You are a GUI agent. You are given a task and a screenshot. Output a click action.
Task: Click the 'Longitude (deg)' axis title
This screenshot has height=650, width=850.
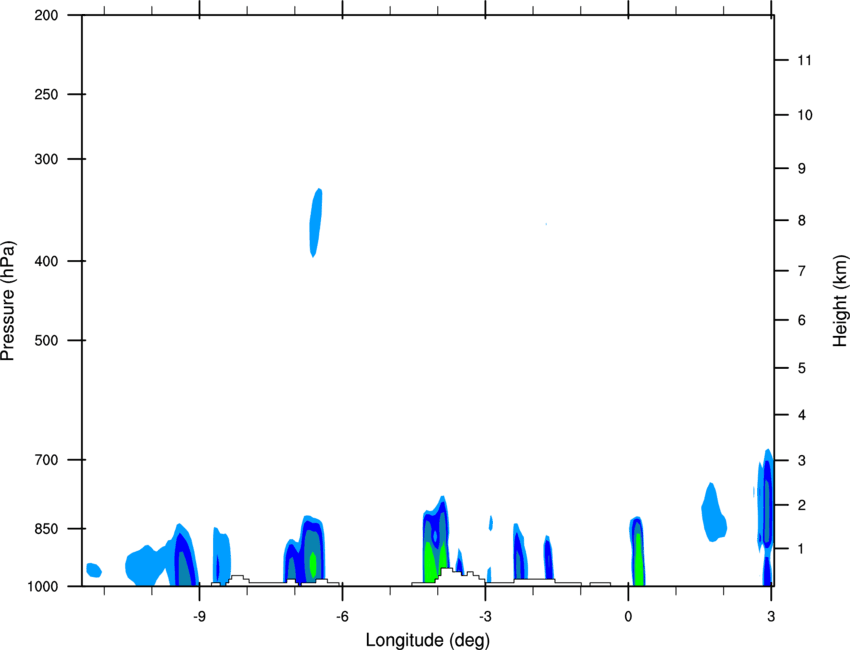(x=428, y=640)
